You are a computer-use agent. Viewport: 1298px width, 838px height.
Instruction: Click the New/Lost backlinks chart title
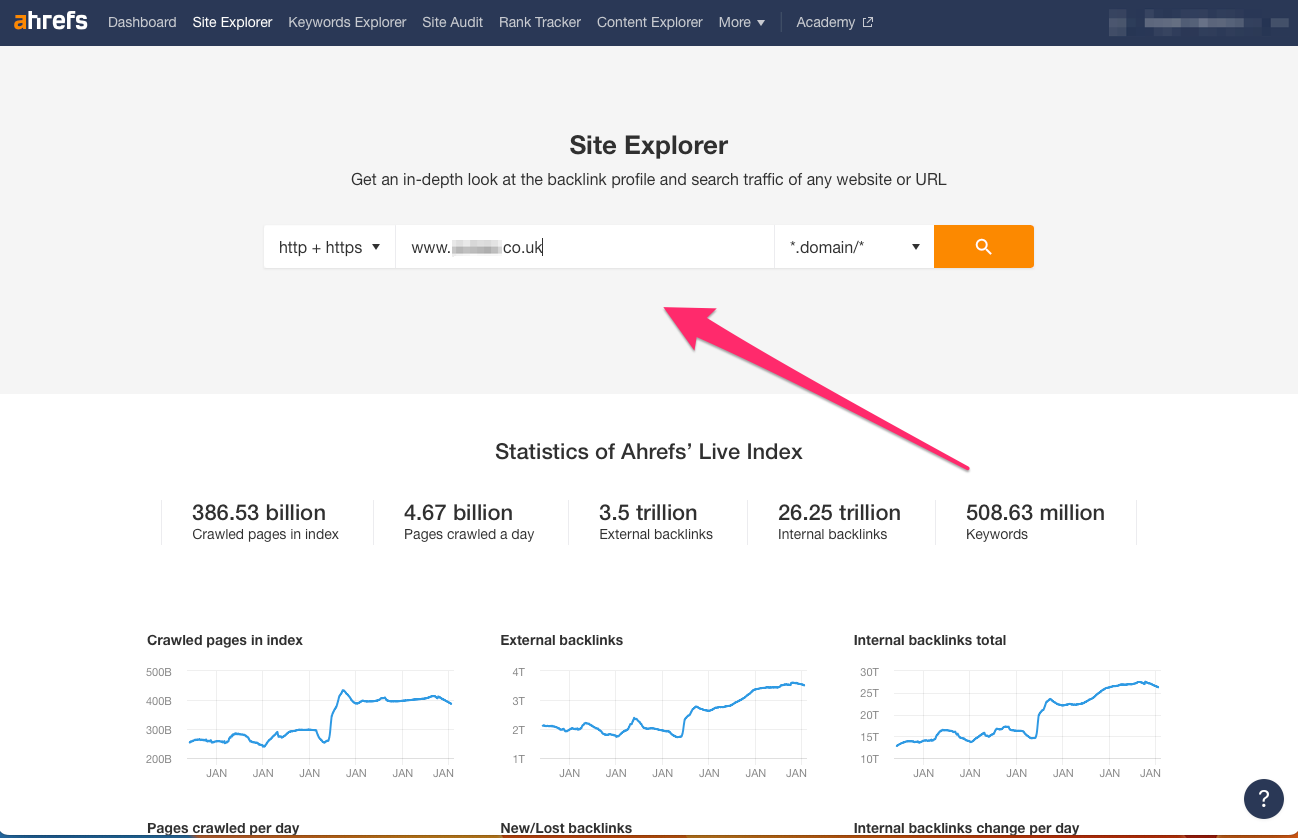tap(566, 828)
